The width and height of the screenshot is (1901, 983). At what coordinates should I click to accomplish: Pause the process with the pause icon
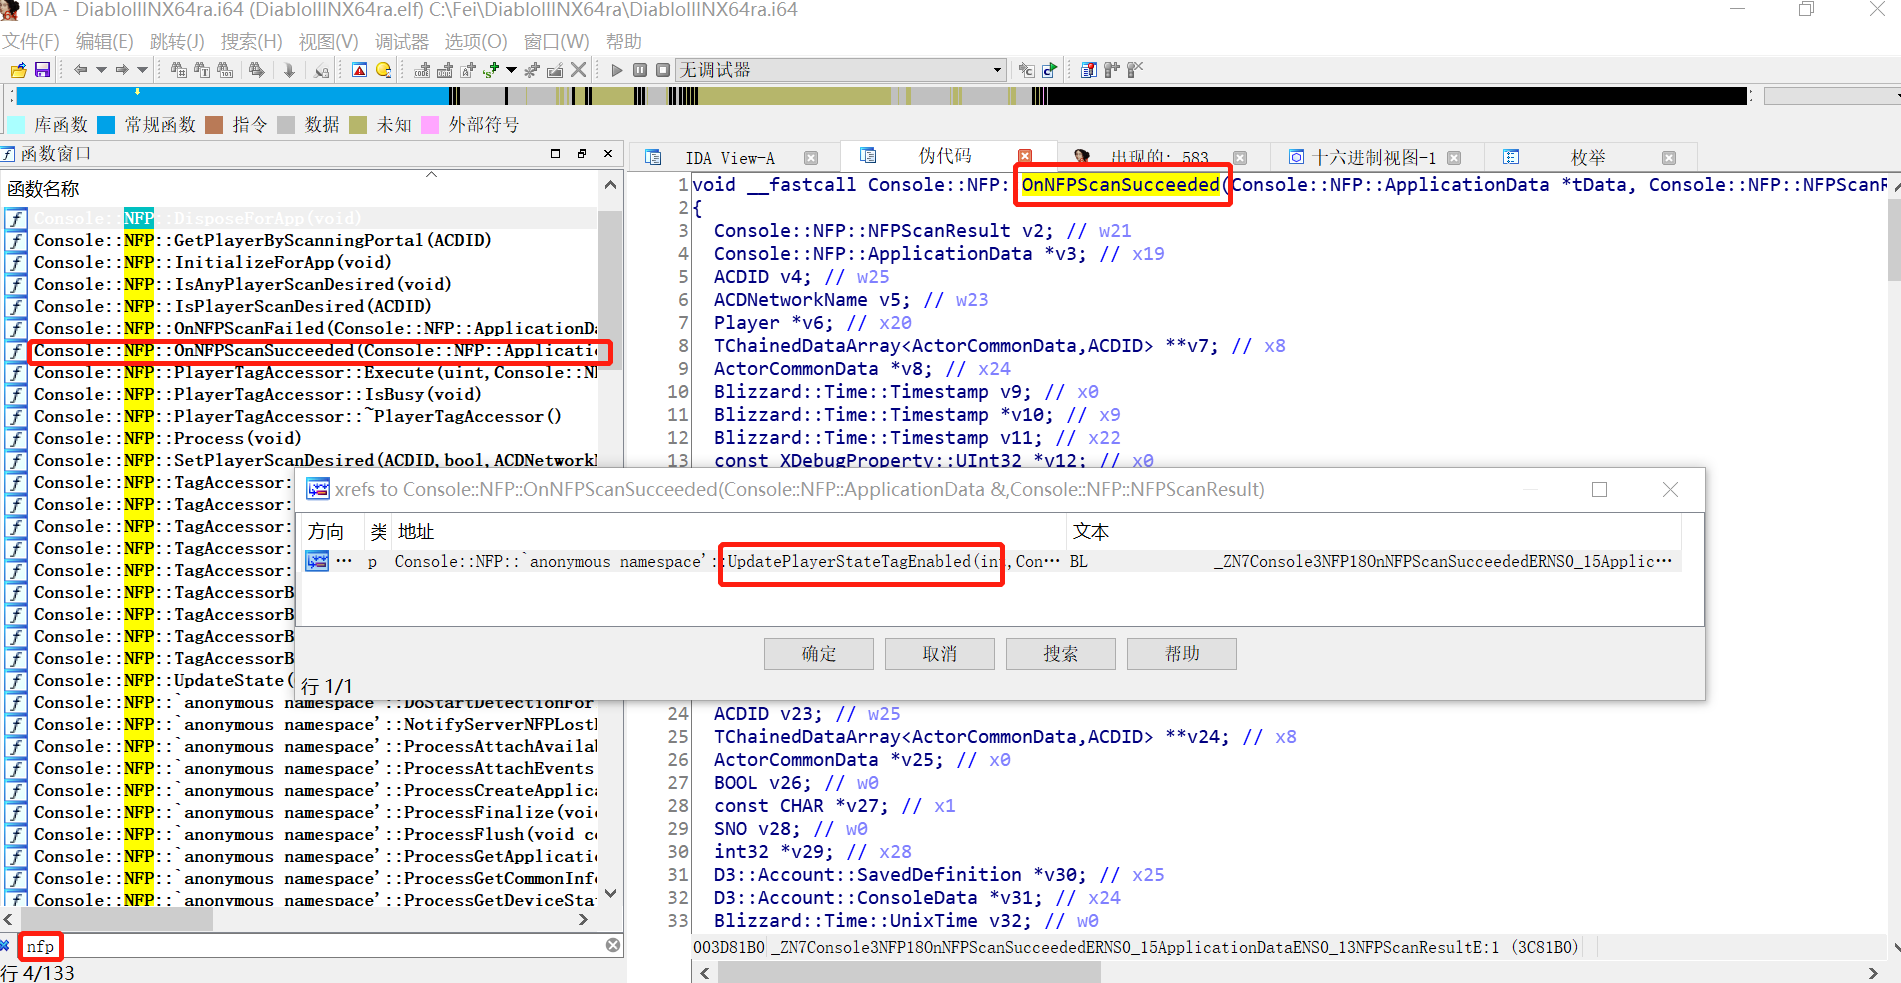click(x=640, y=70)
